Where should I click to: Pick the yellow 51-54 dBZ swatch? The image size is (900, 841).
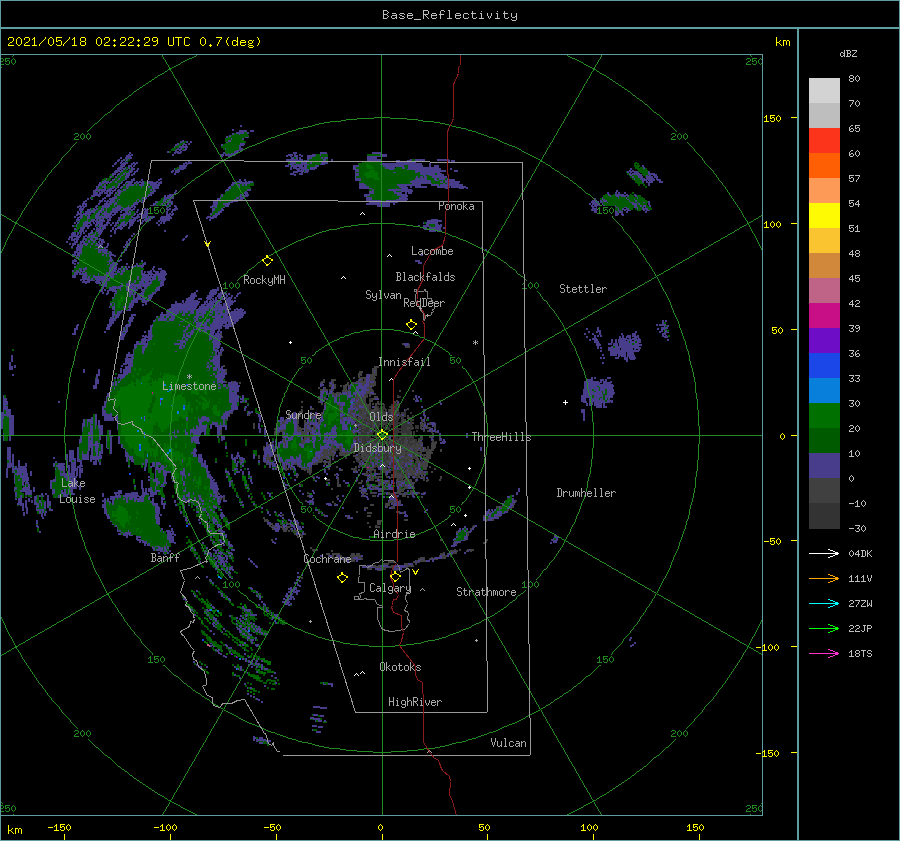[824, 216]
